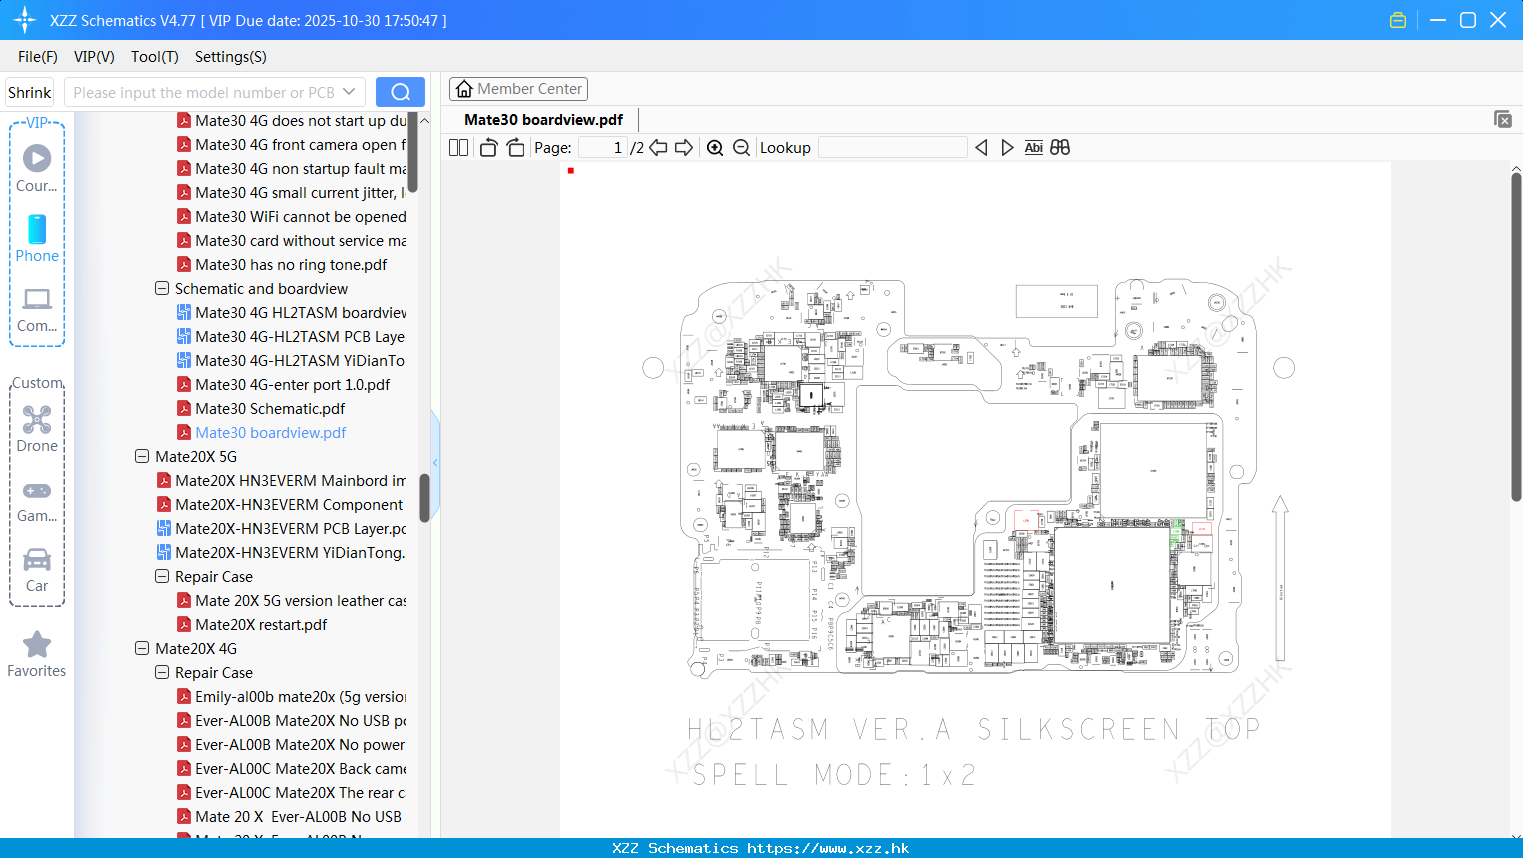
Task: Click the Page number field
Action: coord(604,148)
